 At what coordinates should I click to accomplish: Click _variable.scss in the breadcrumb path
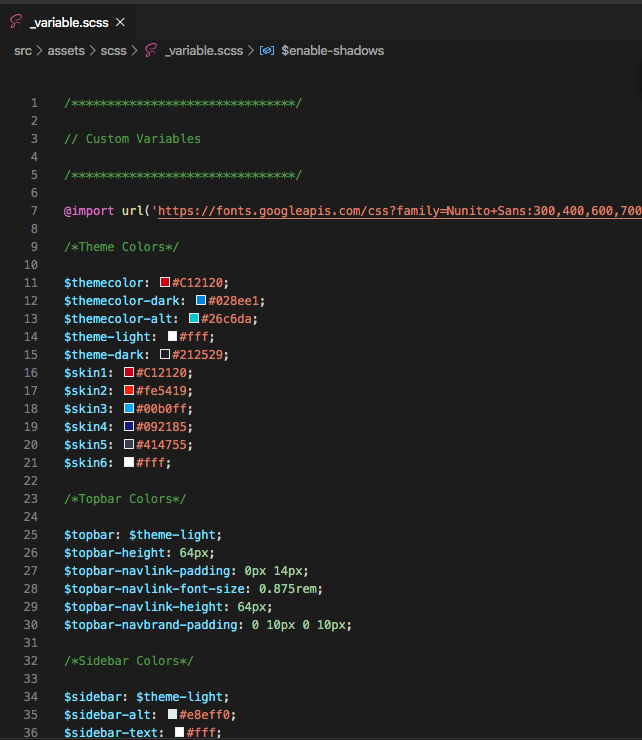203,50
